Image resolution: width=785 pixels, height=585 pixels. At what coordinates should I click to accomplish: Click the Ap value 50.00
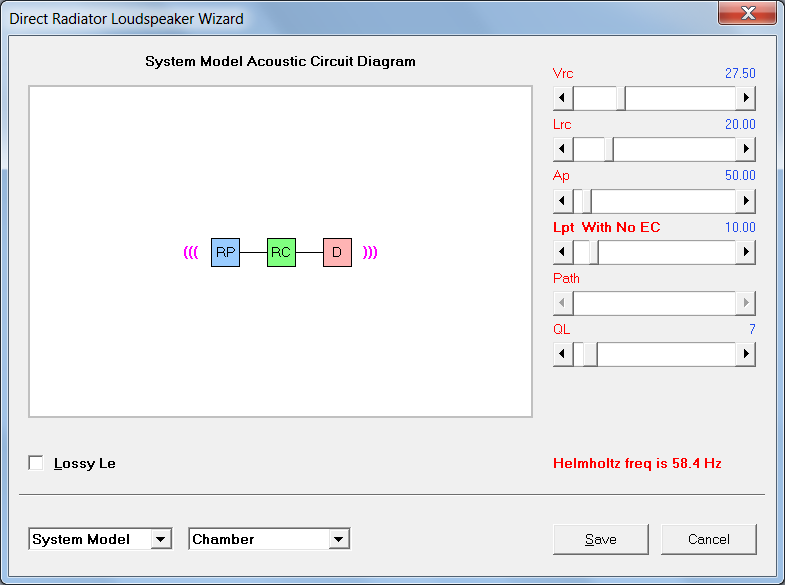click(x=740, y=175)
